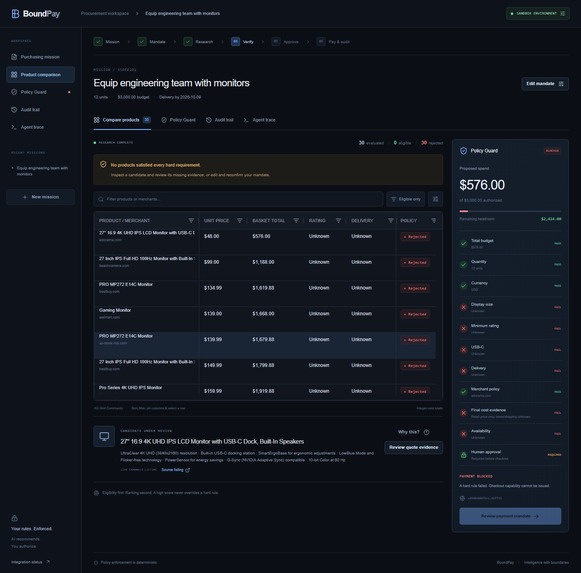Open Procurement workspace breadcrumb
The image size is (581, 573).
105,13
